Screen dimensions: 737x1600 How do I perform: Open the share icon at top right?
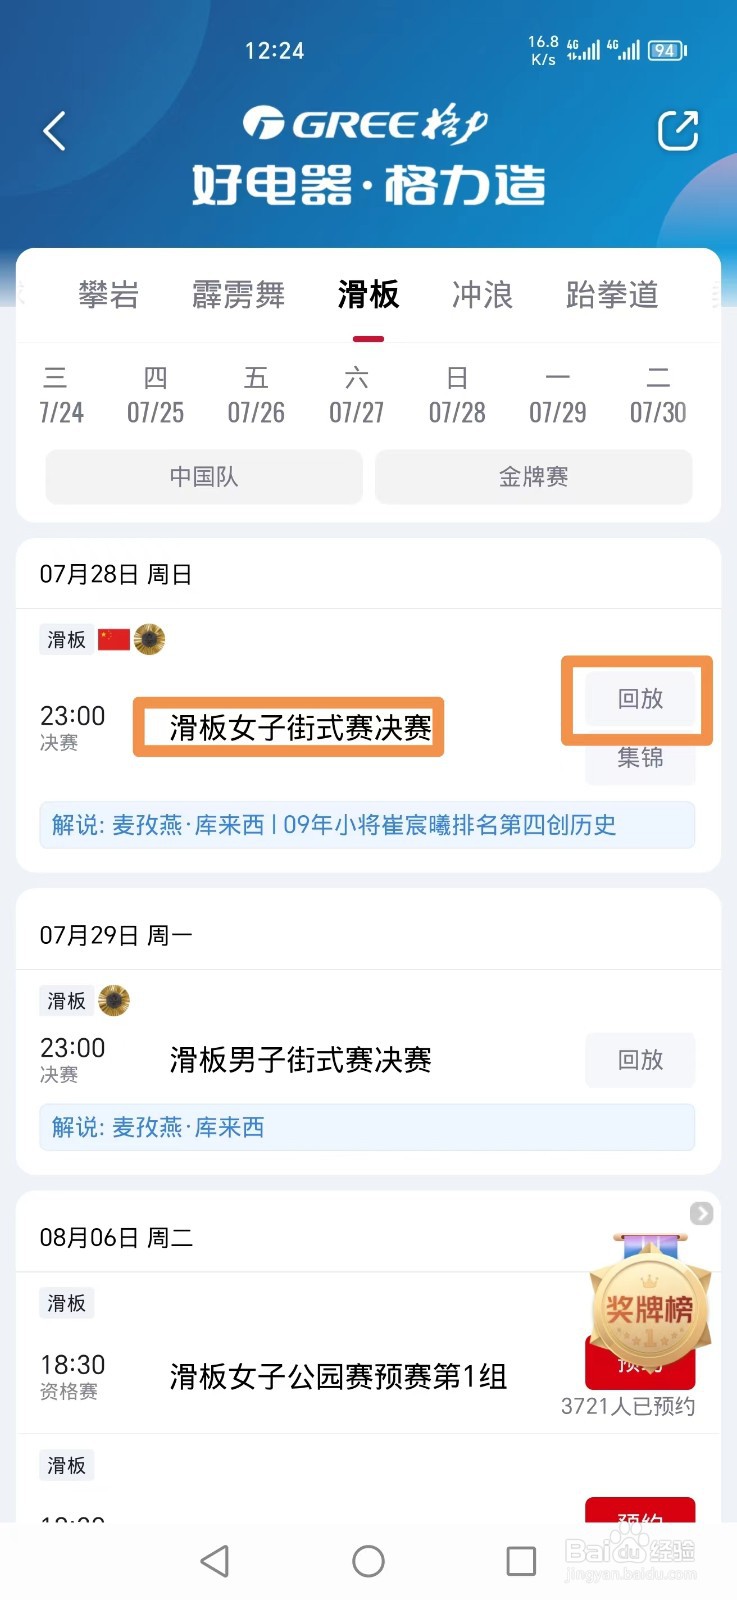pyautogui.click(x=677, y=131)
